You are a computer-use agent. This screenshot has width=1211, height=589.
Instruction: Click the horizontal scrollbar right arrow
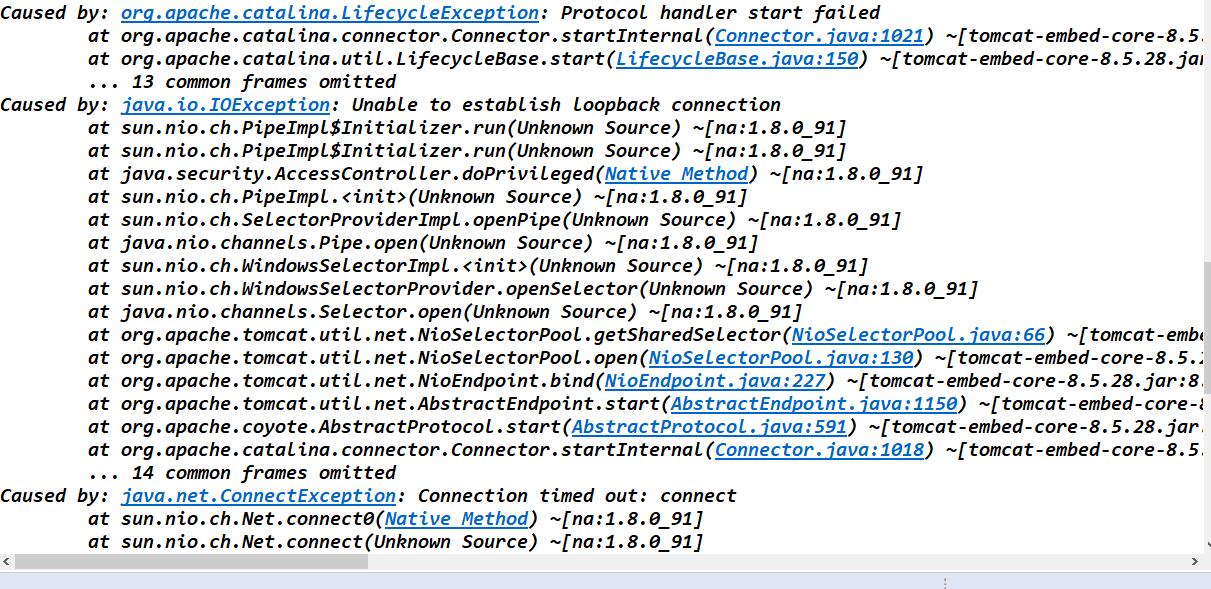[1196, 562]
